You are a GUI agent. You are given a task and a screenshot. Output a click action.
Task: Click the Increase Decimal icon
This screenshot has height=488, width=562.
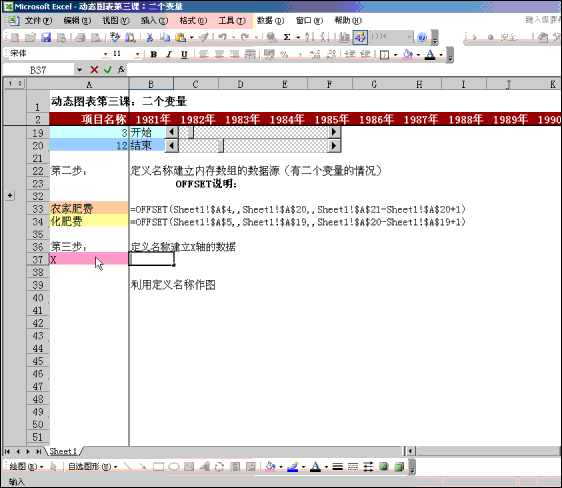coord(315,54)
